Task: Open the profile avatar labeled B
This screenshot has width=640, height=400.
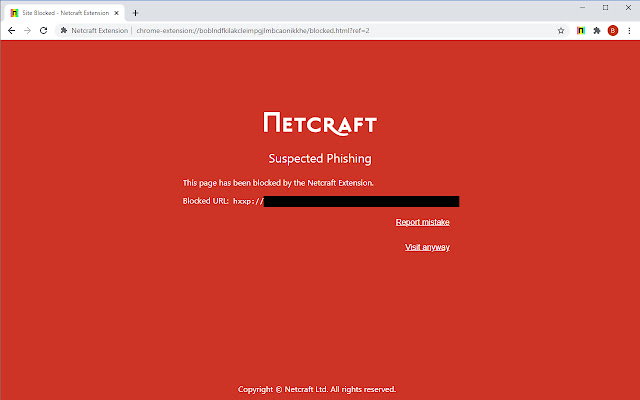Action: tap(613, 31)
